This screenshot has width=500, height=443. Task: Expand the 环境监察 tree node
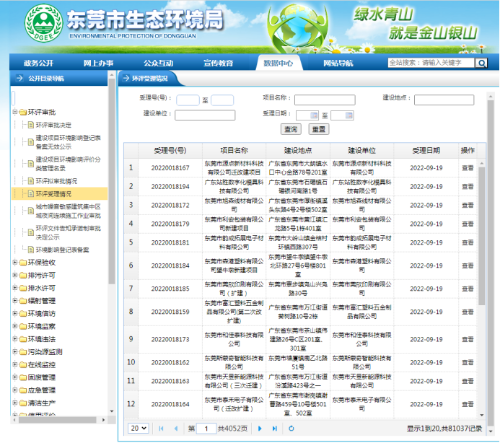15,326
